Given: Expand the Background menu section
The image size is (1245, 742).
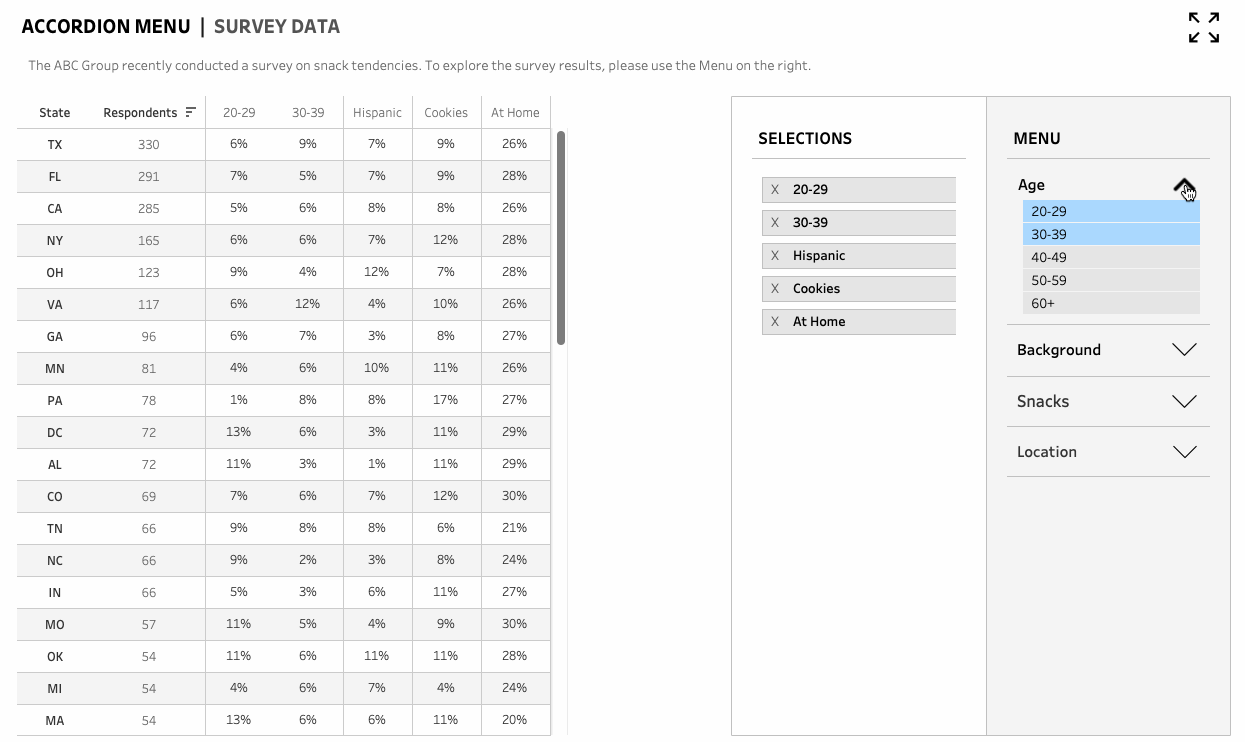Looking at the screenshot, I should point(1108,350).
